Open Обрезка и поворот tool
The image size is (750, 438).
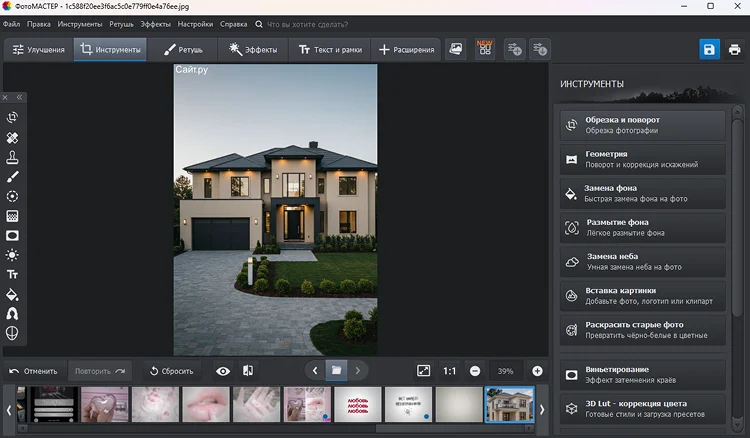(642, 125)
